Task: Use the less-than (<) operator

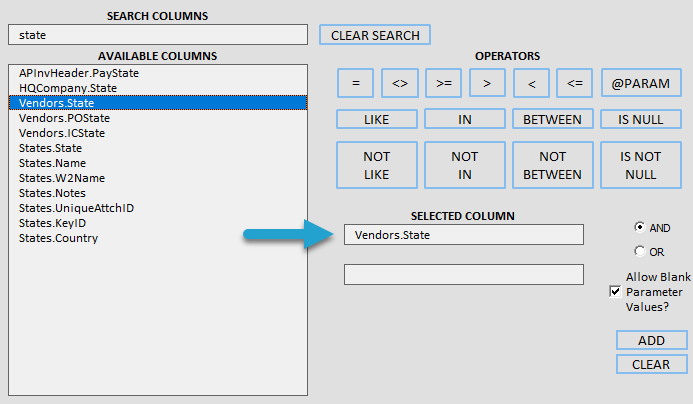Action: click(531, 83)
